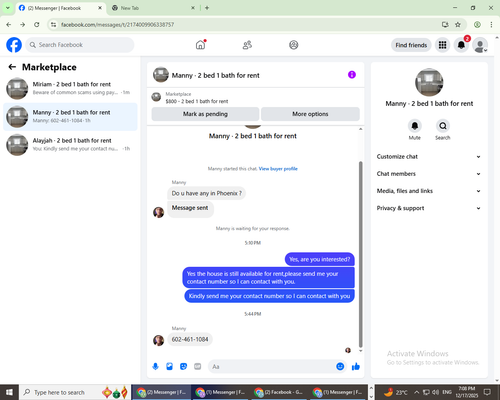The image size is (500, 400).
Task: Click 'Yes, are you interested?' message
Action: [x=320, y=259]
